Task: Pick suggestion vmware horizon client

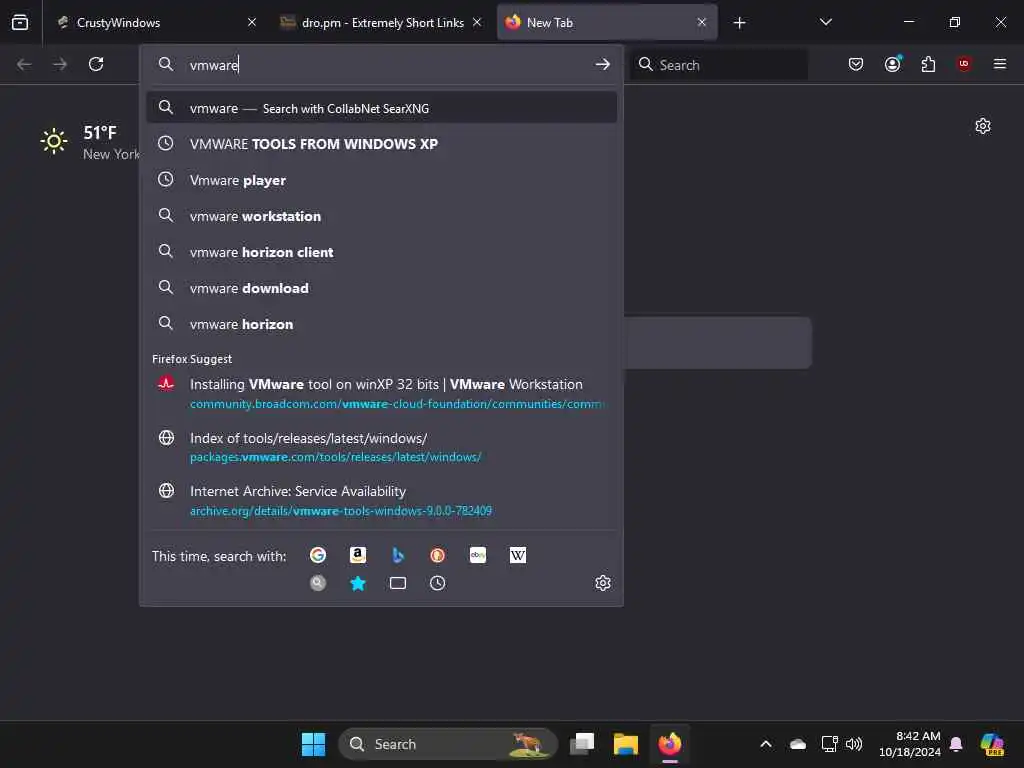Action: (x=381, y=251)
